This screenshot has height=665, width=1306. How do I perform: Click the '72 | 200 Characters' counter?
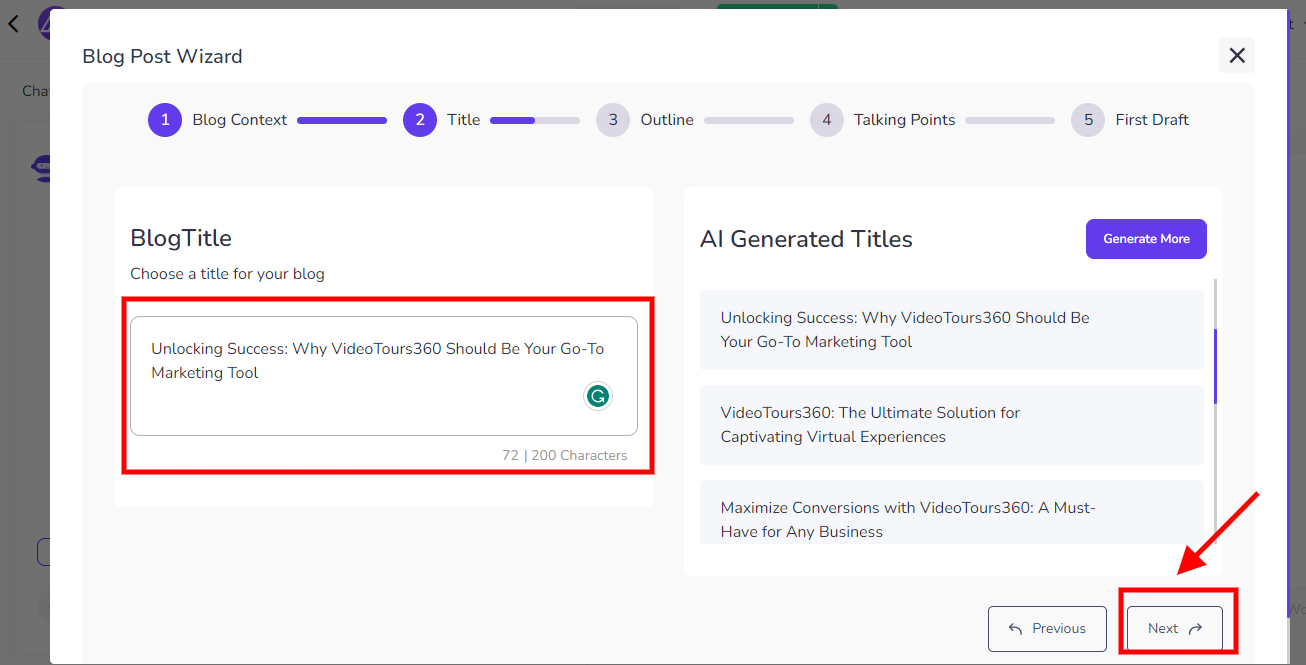(565, 455)
